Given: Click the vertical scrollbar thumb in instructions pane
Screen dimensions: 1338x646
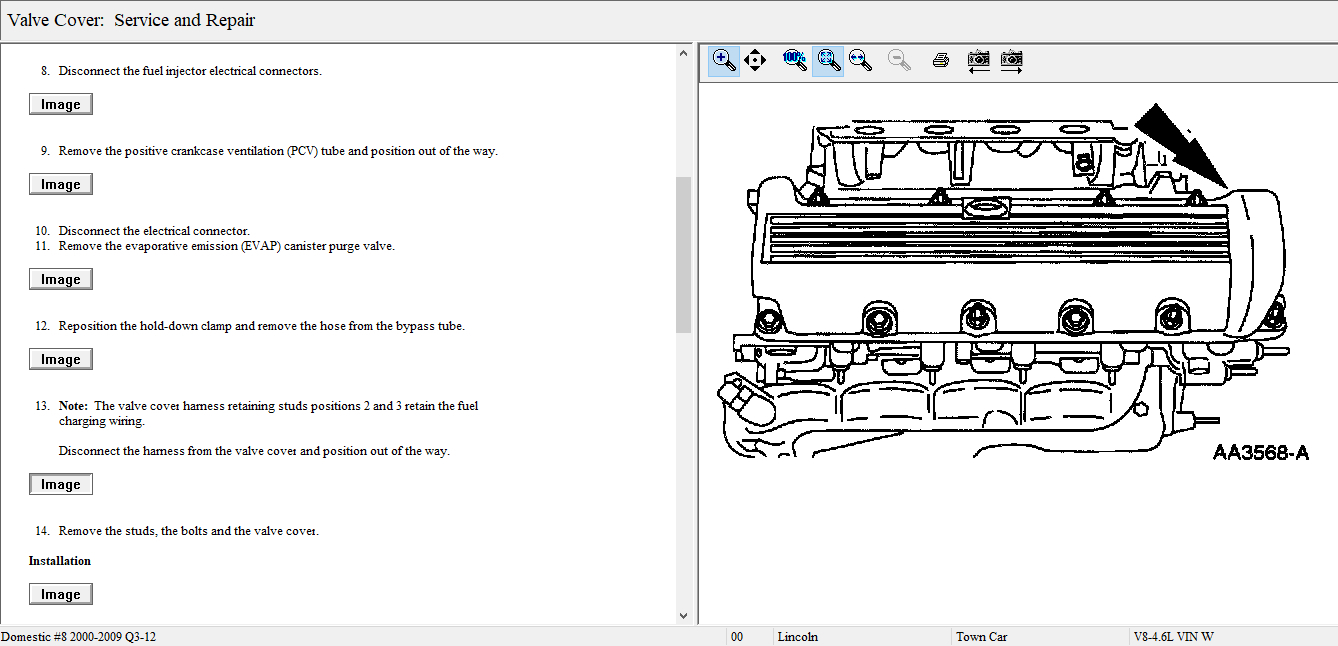Looking at the screenshot, I should (684, 255).
